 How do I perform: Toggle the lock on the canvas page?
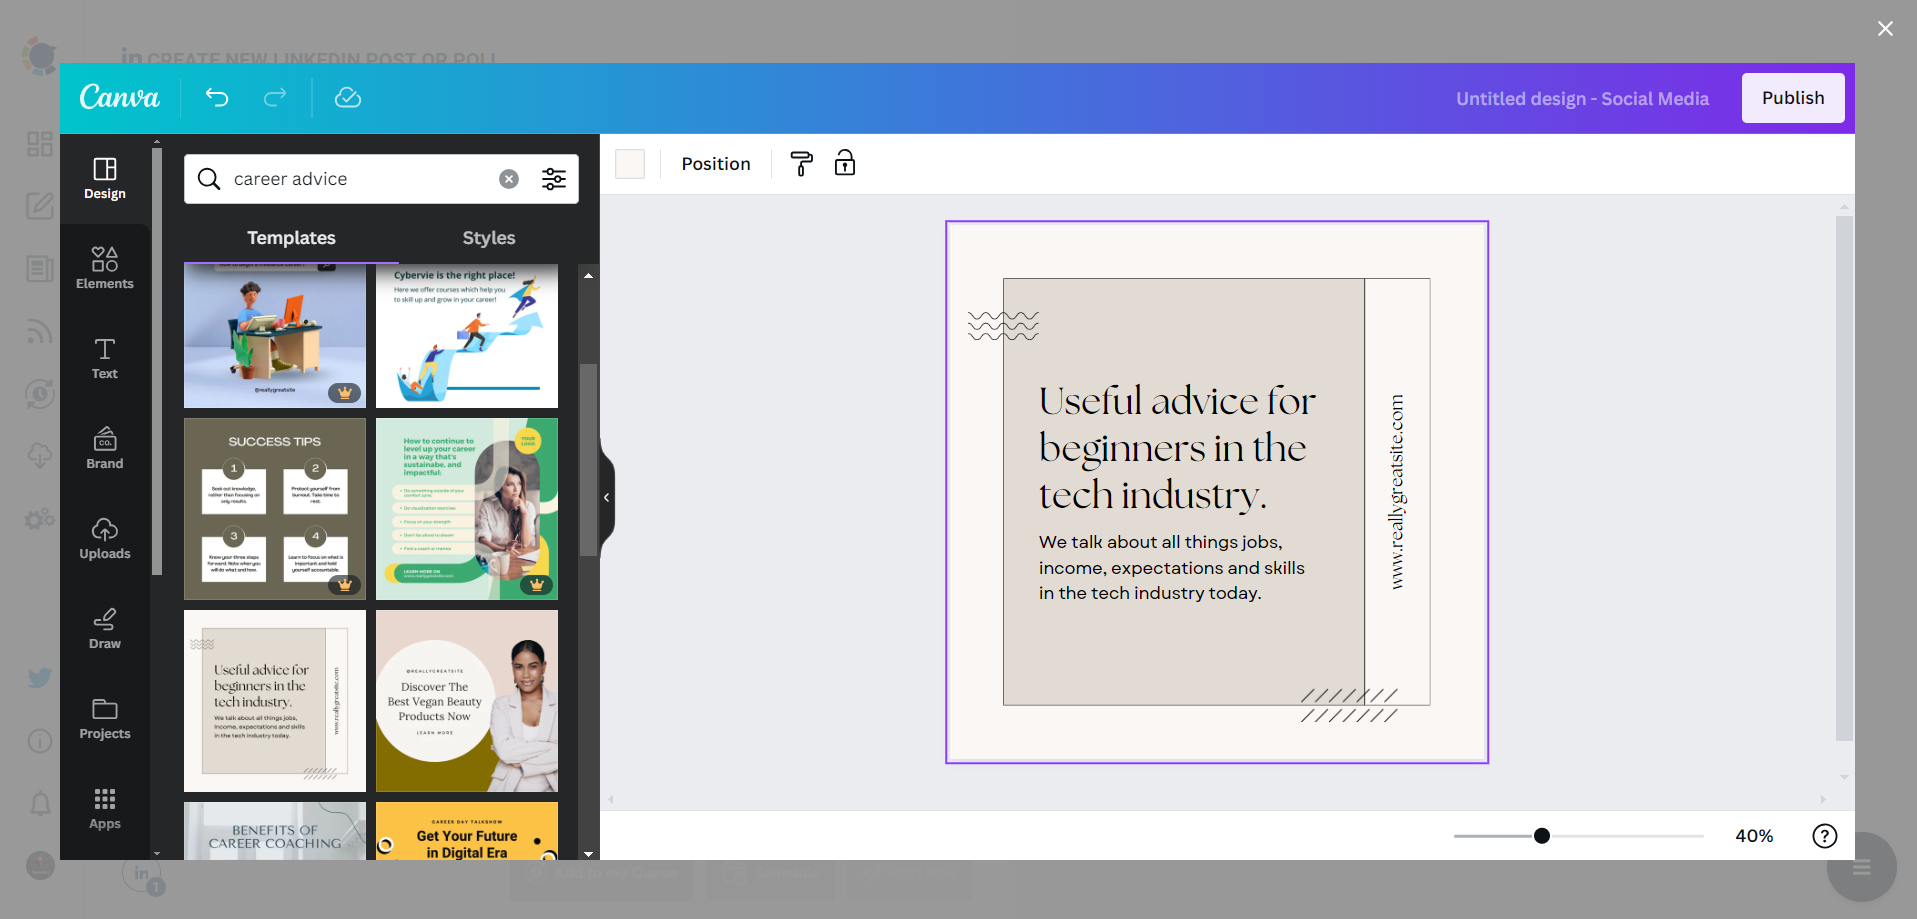[x=845, y=163]
